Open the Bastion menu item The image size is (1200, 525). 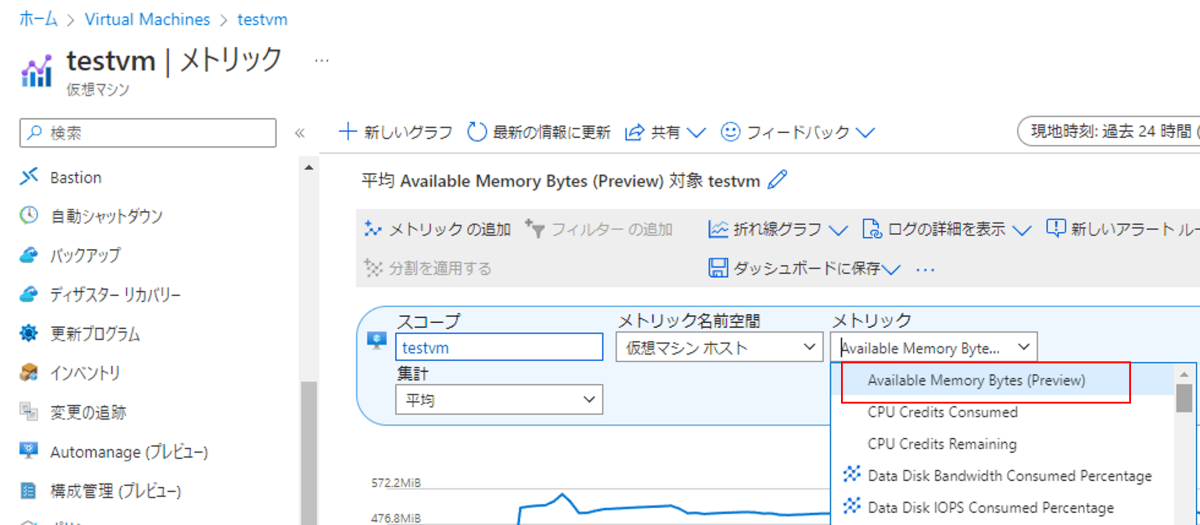pyautogui.click(x=76, y=177)
